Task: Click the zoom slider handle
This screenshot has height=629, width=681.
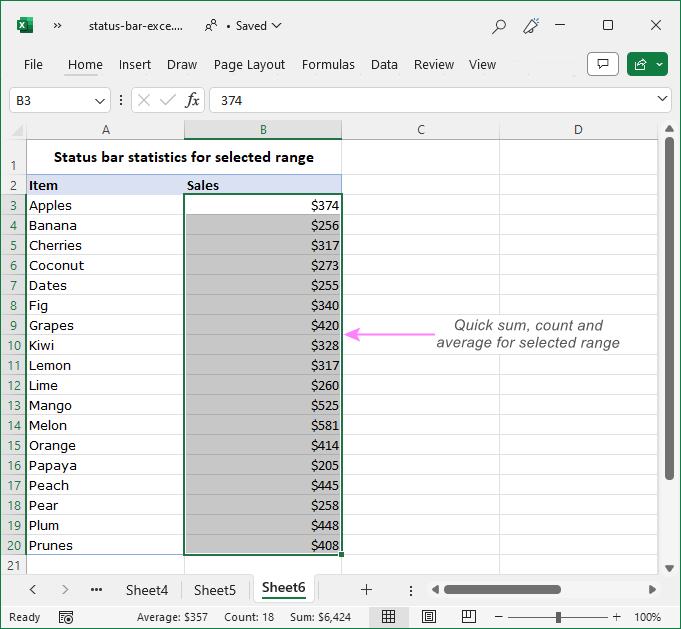Action: (558, 617)
